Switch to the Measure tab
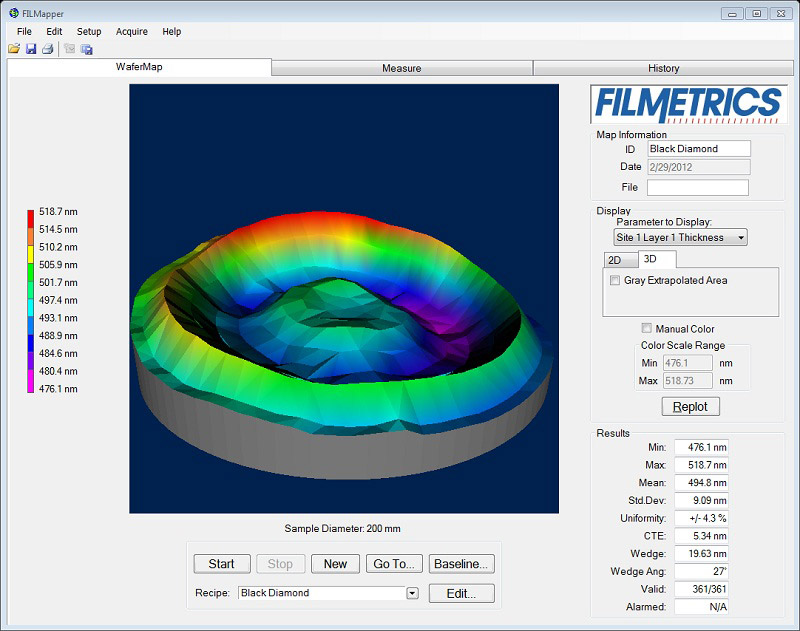The image size is (800, 631). (x=401, y=68)
